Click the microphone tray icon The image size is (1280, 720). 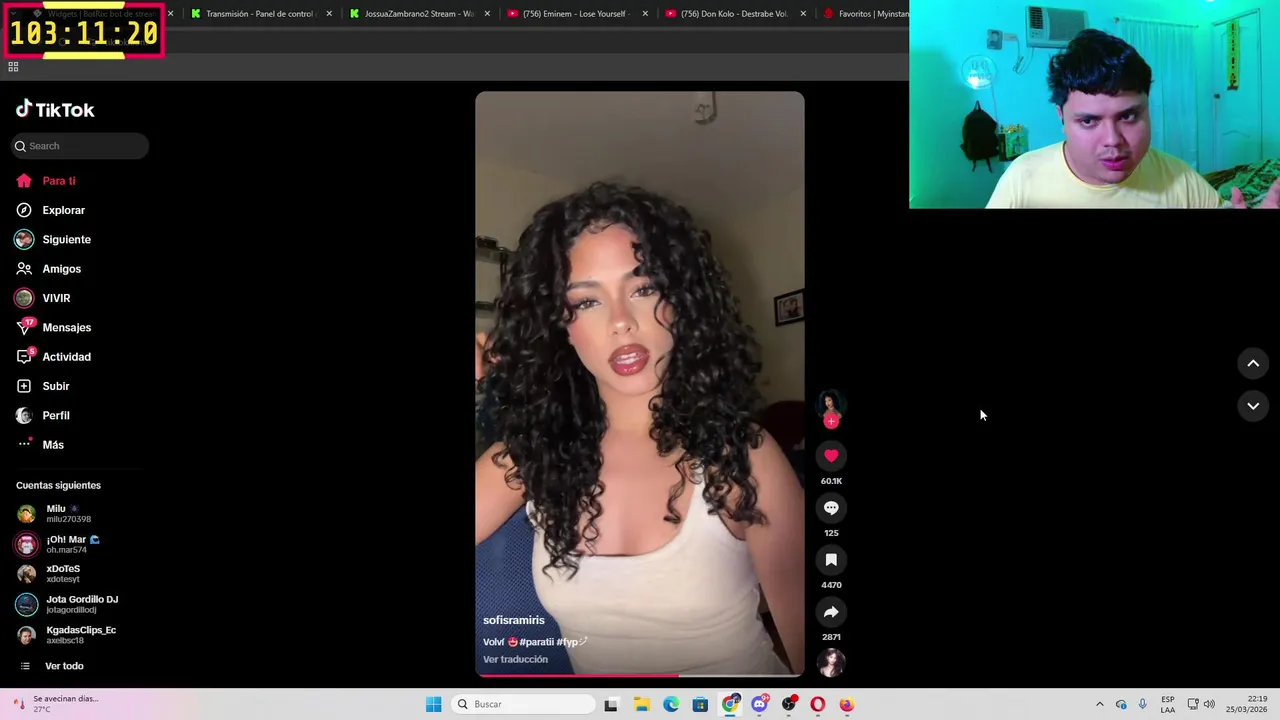tap(1143, 704)
